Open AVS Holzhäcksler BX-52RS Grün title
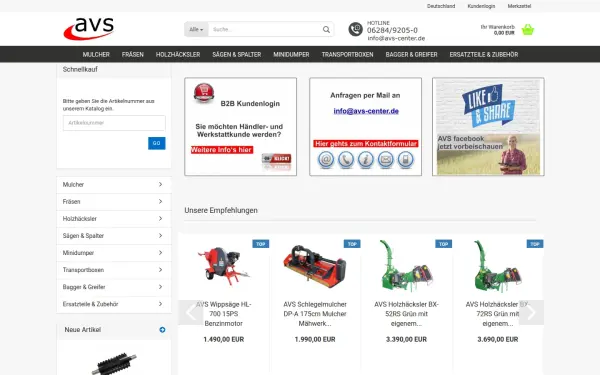 click(x=406, y=314)
